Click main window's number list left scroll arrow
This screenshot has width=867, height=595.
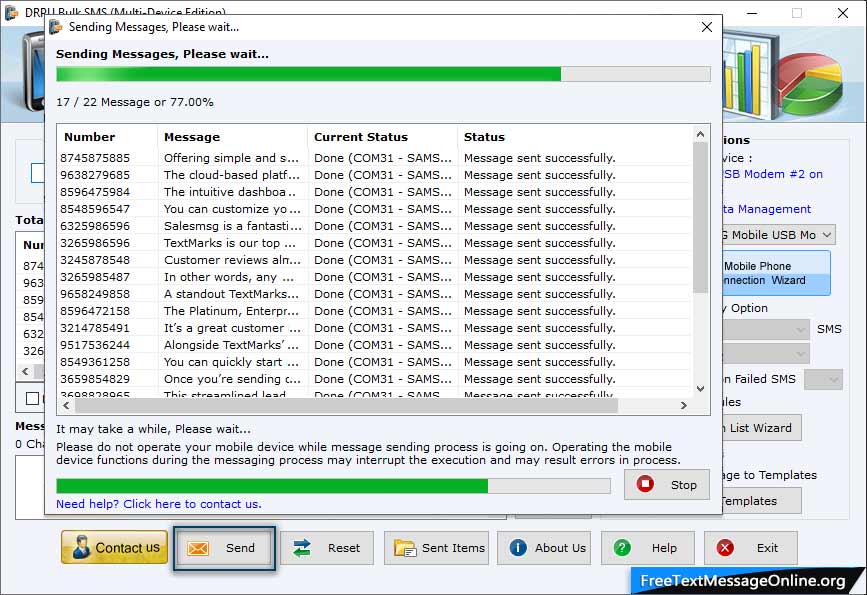click(x=25, y=371)
